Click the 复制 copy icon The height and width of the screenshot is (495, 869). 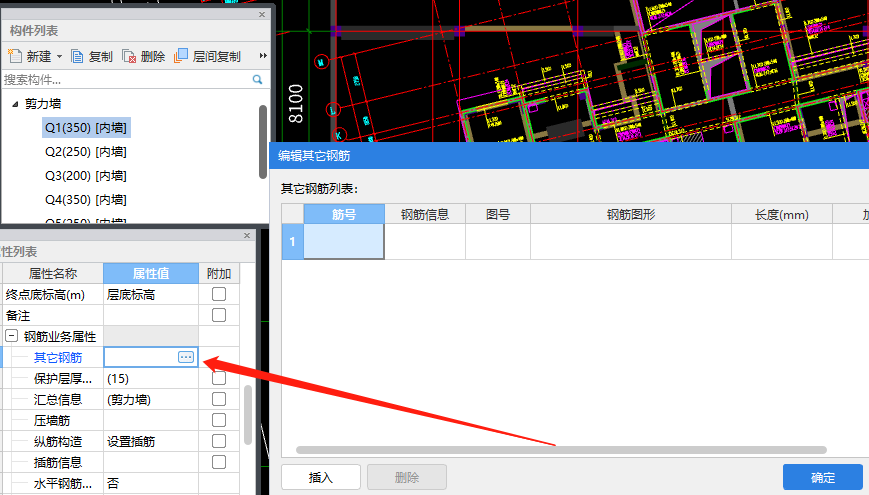point(78,56)
